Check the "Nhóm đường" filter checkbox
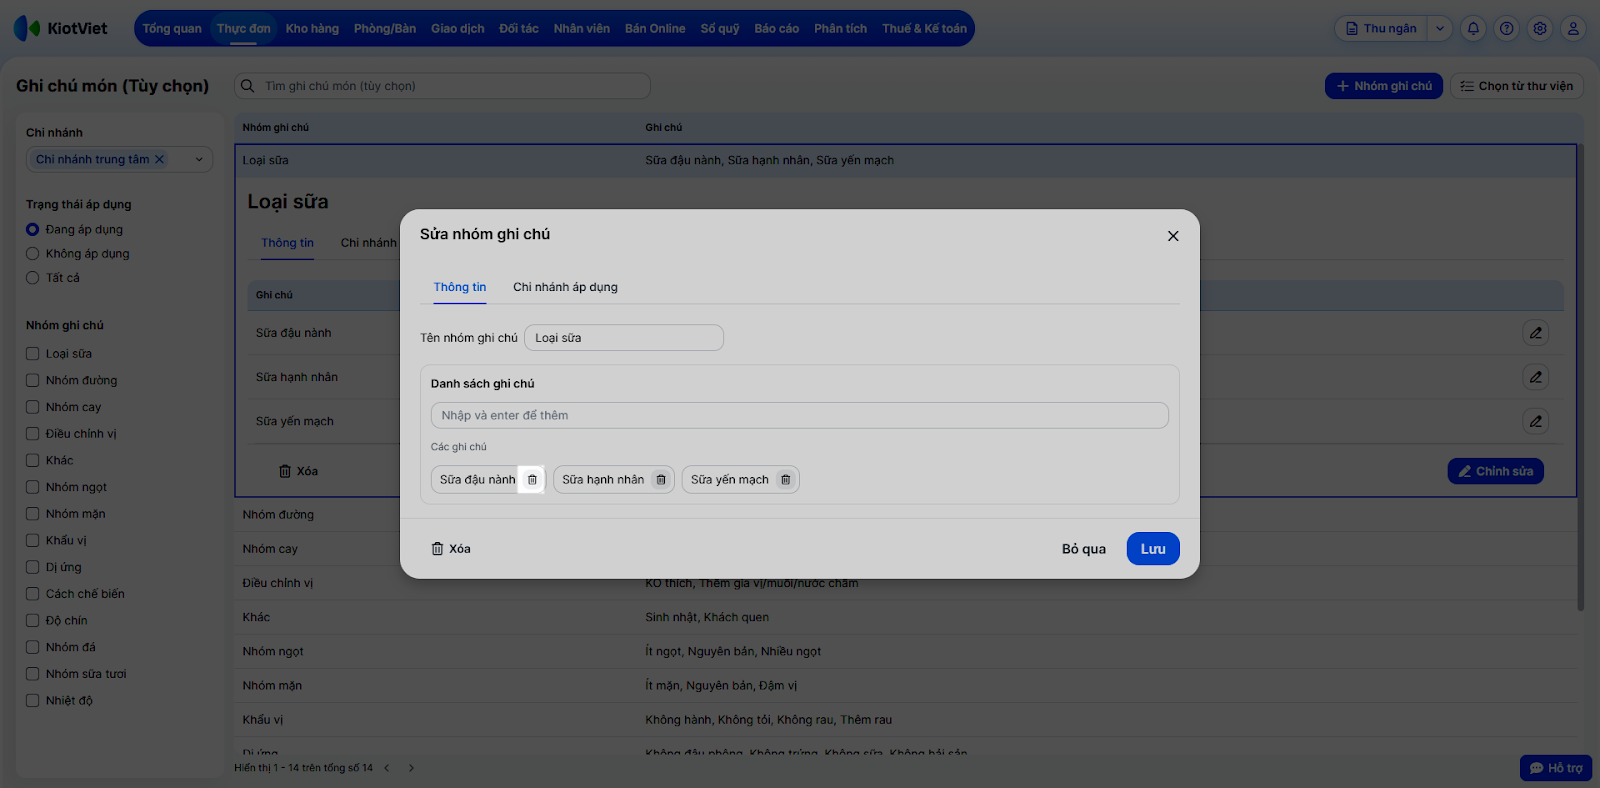This screenshot has height=788, width=1600. pyautogui.click(x=33, y=380)
